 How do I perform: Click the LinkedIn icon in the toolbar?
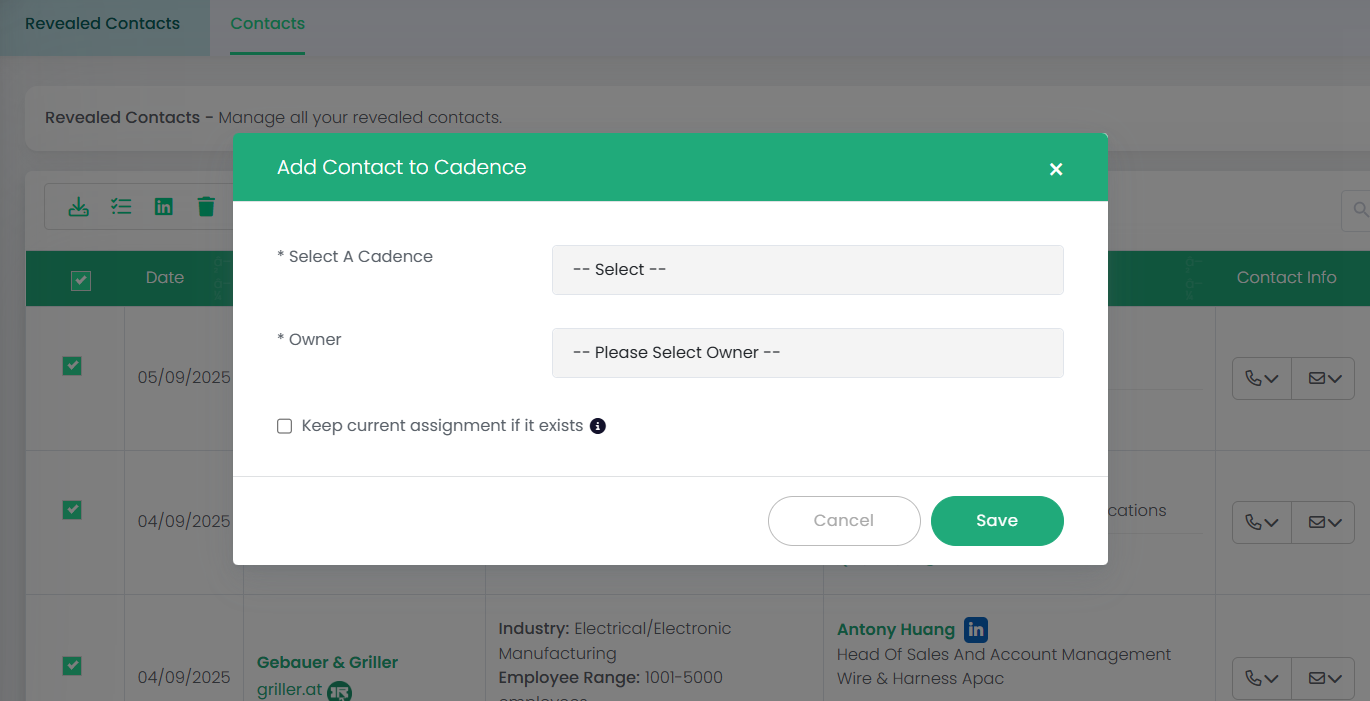click(x=164, y=207)
